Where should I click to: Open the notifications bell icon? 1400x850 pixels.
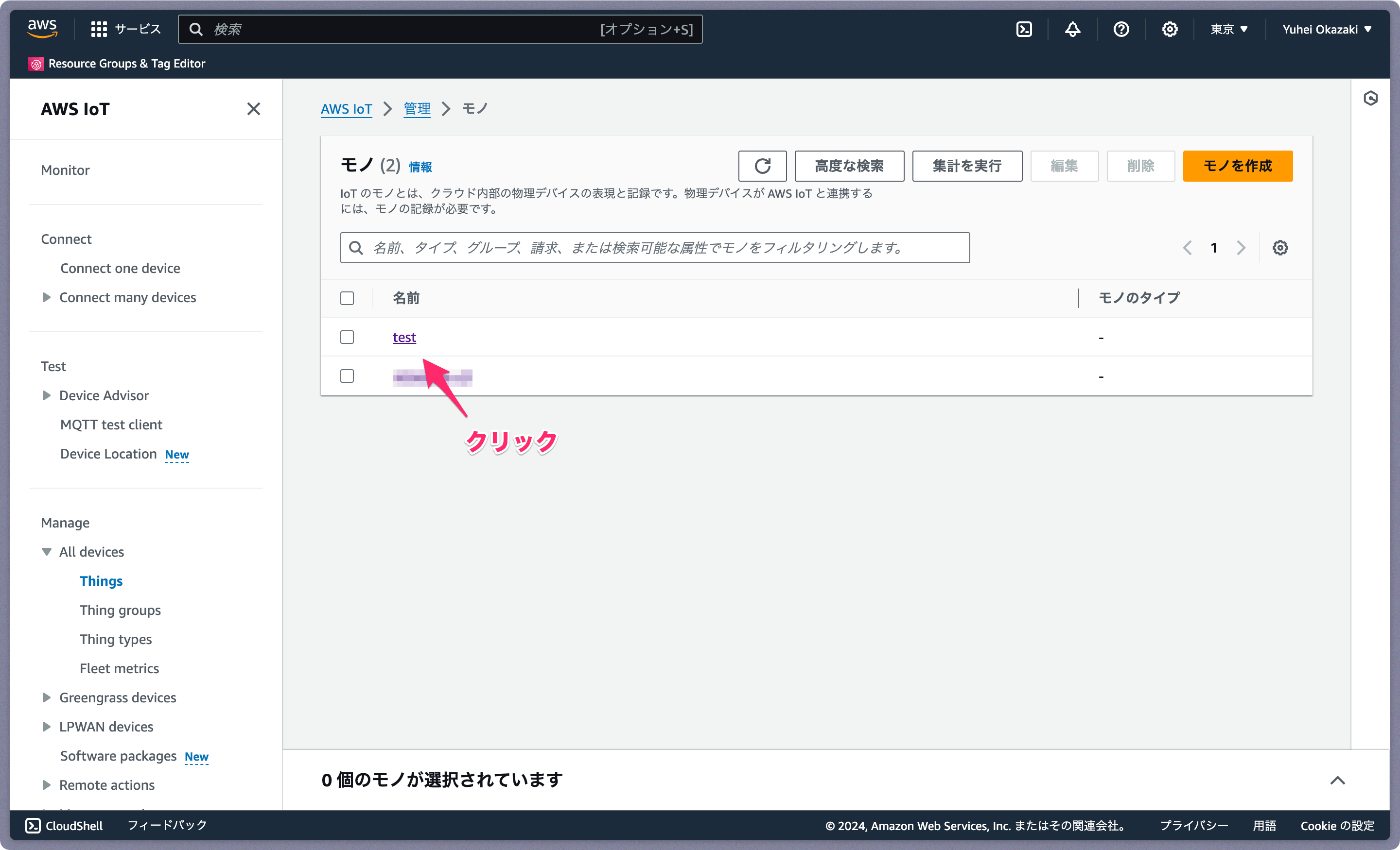pos(1073,29)
